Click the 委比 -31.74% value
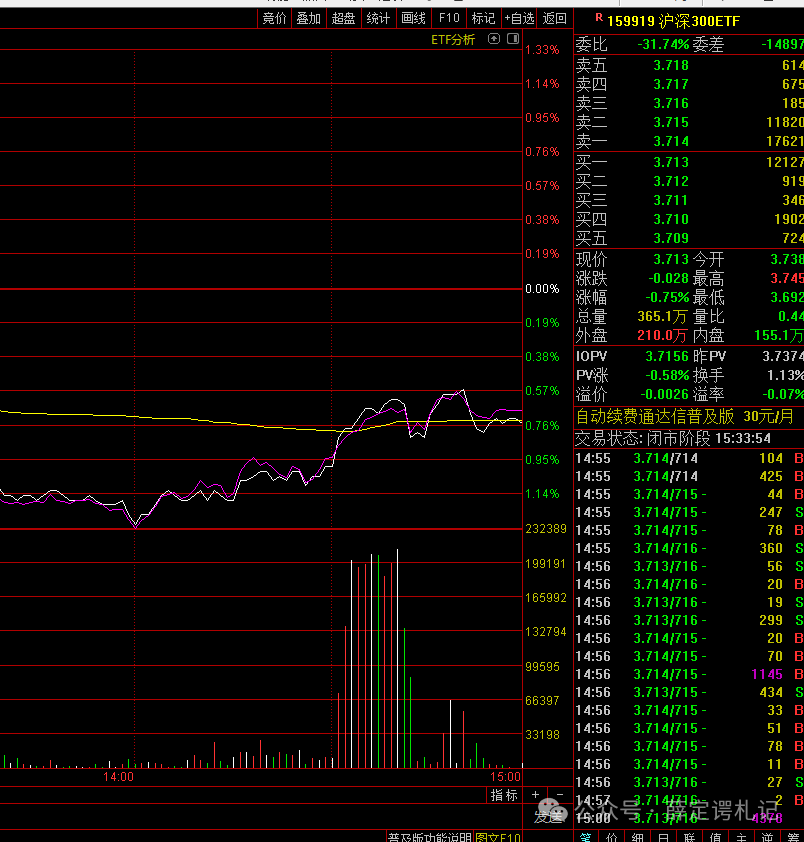The image size is (804, 842). pos(663,45)
